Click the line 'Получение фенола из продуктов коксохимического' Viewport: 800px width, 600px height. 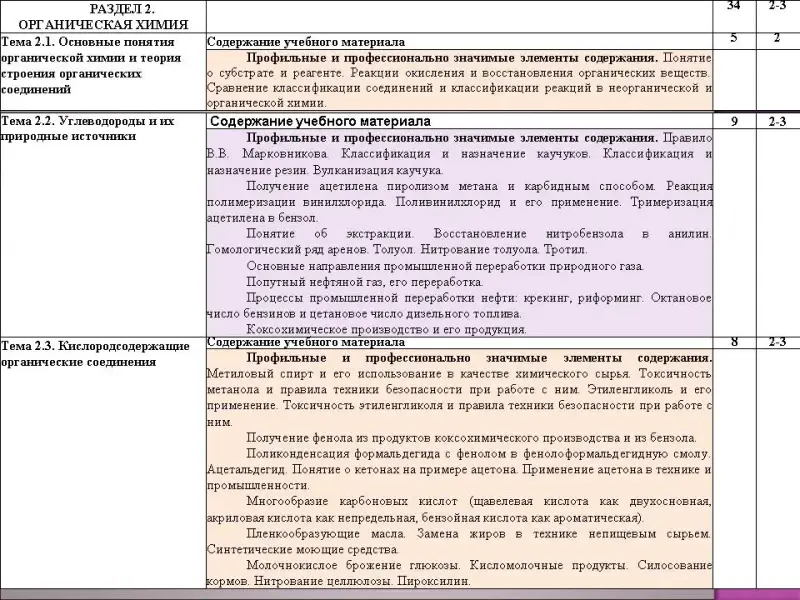[471, 438]
